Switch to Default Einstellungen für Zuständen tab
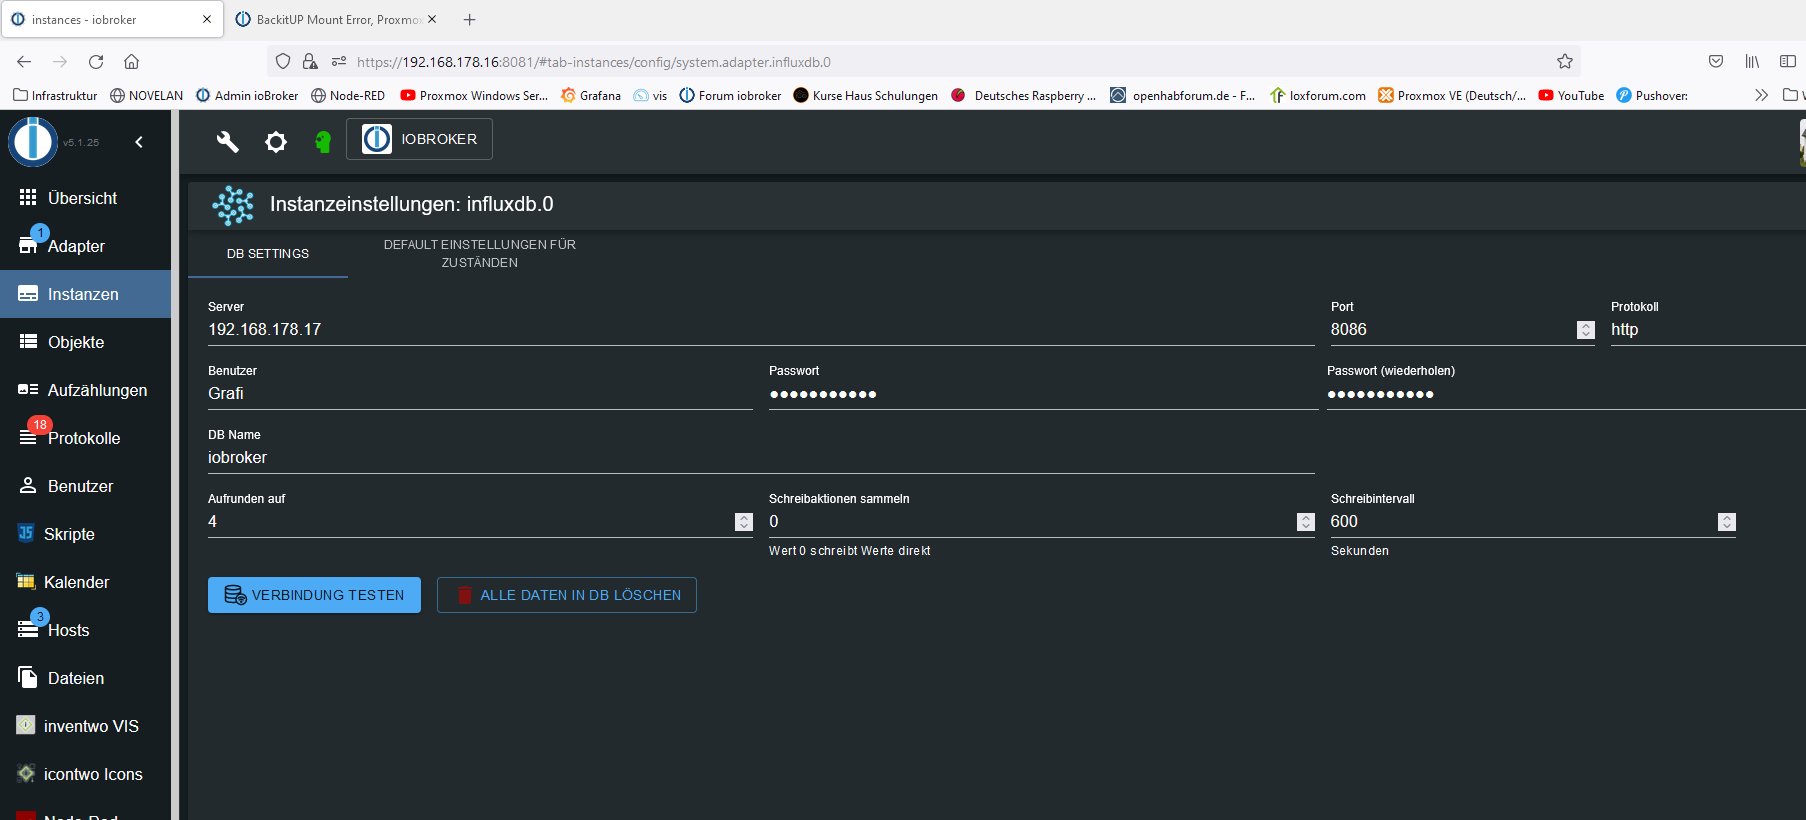 click(480, 254)
